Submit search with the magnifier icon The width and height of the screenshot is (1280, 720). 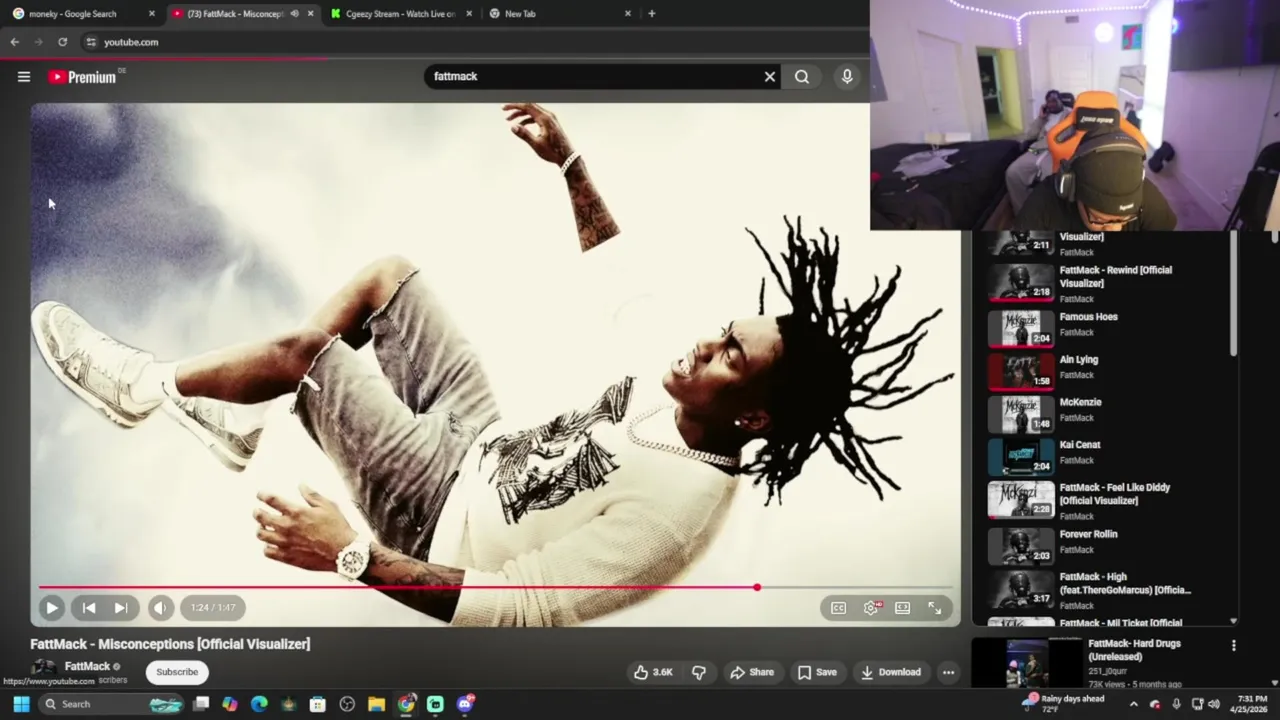click(802, 76)
